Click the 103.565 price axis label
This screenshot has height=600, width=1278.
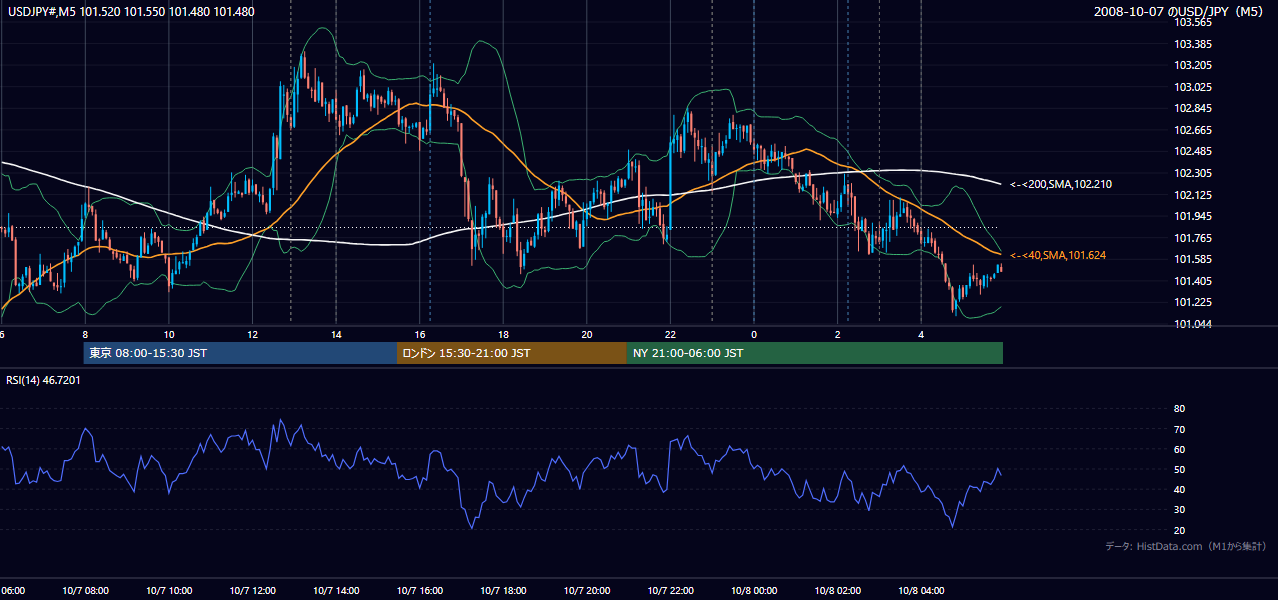coord(1192,22)
